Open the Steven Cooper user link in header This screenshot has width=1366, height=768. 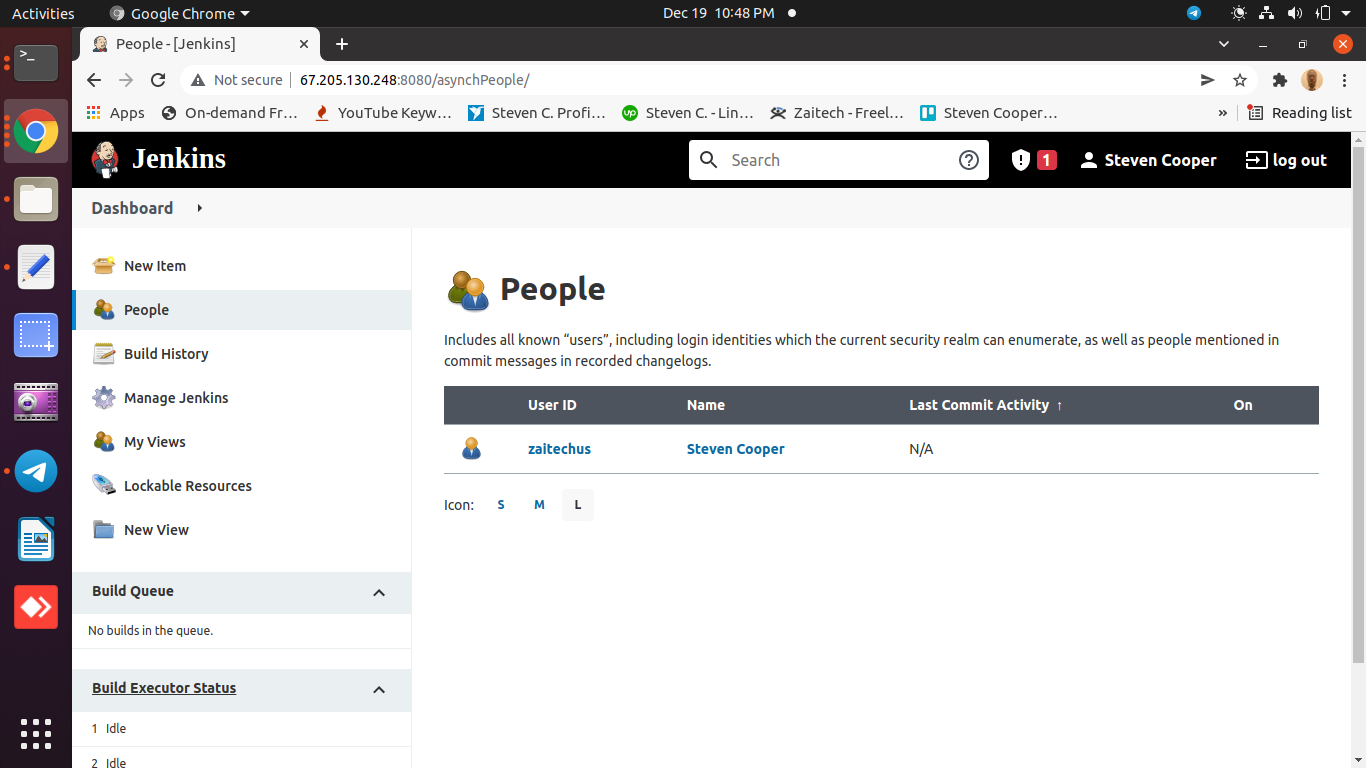1148,160
